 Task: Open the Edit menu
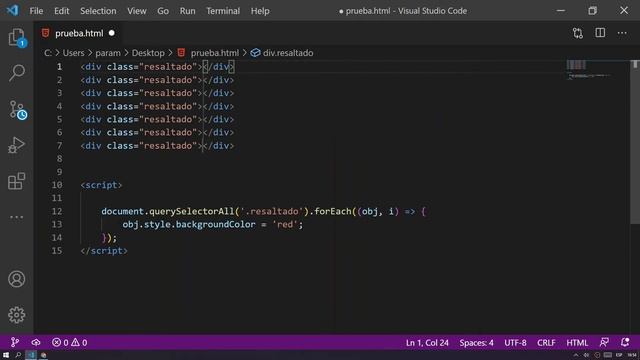pos(62,11)
